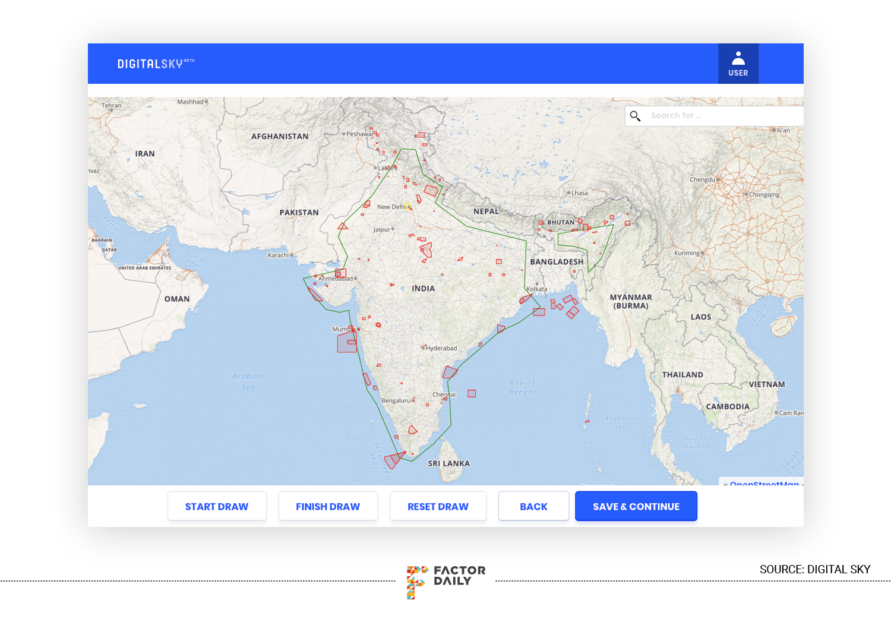Click the Bengaluru city label

pyautogui.click(x=396, y=400)
